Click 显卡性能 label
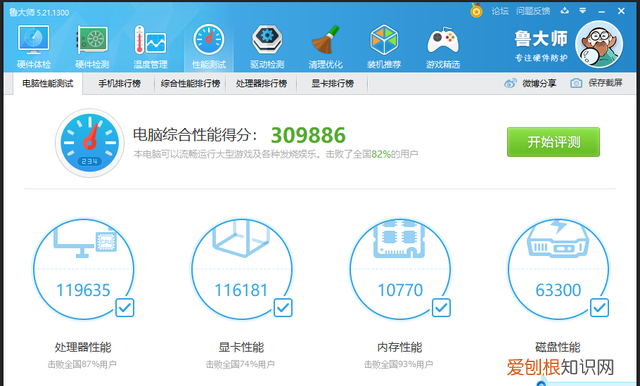640x386 pixels. (x=241, y=347)
